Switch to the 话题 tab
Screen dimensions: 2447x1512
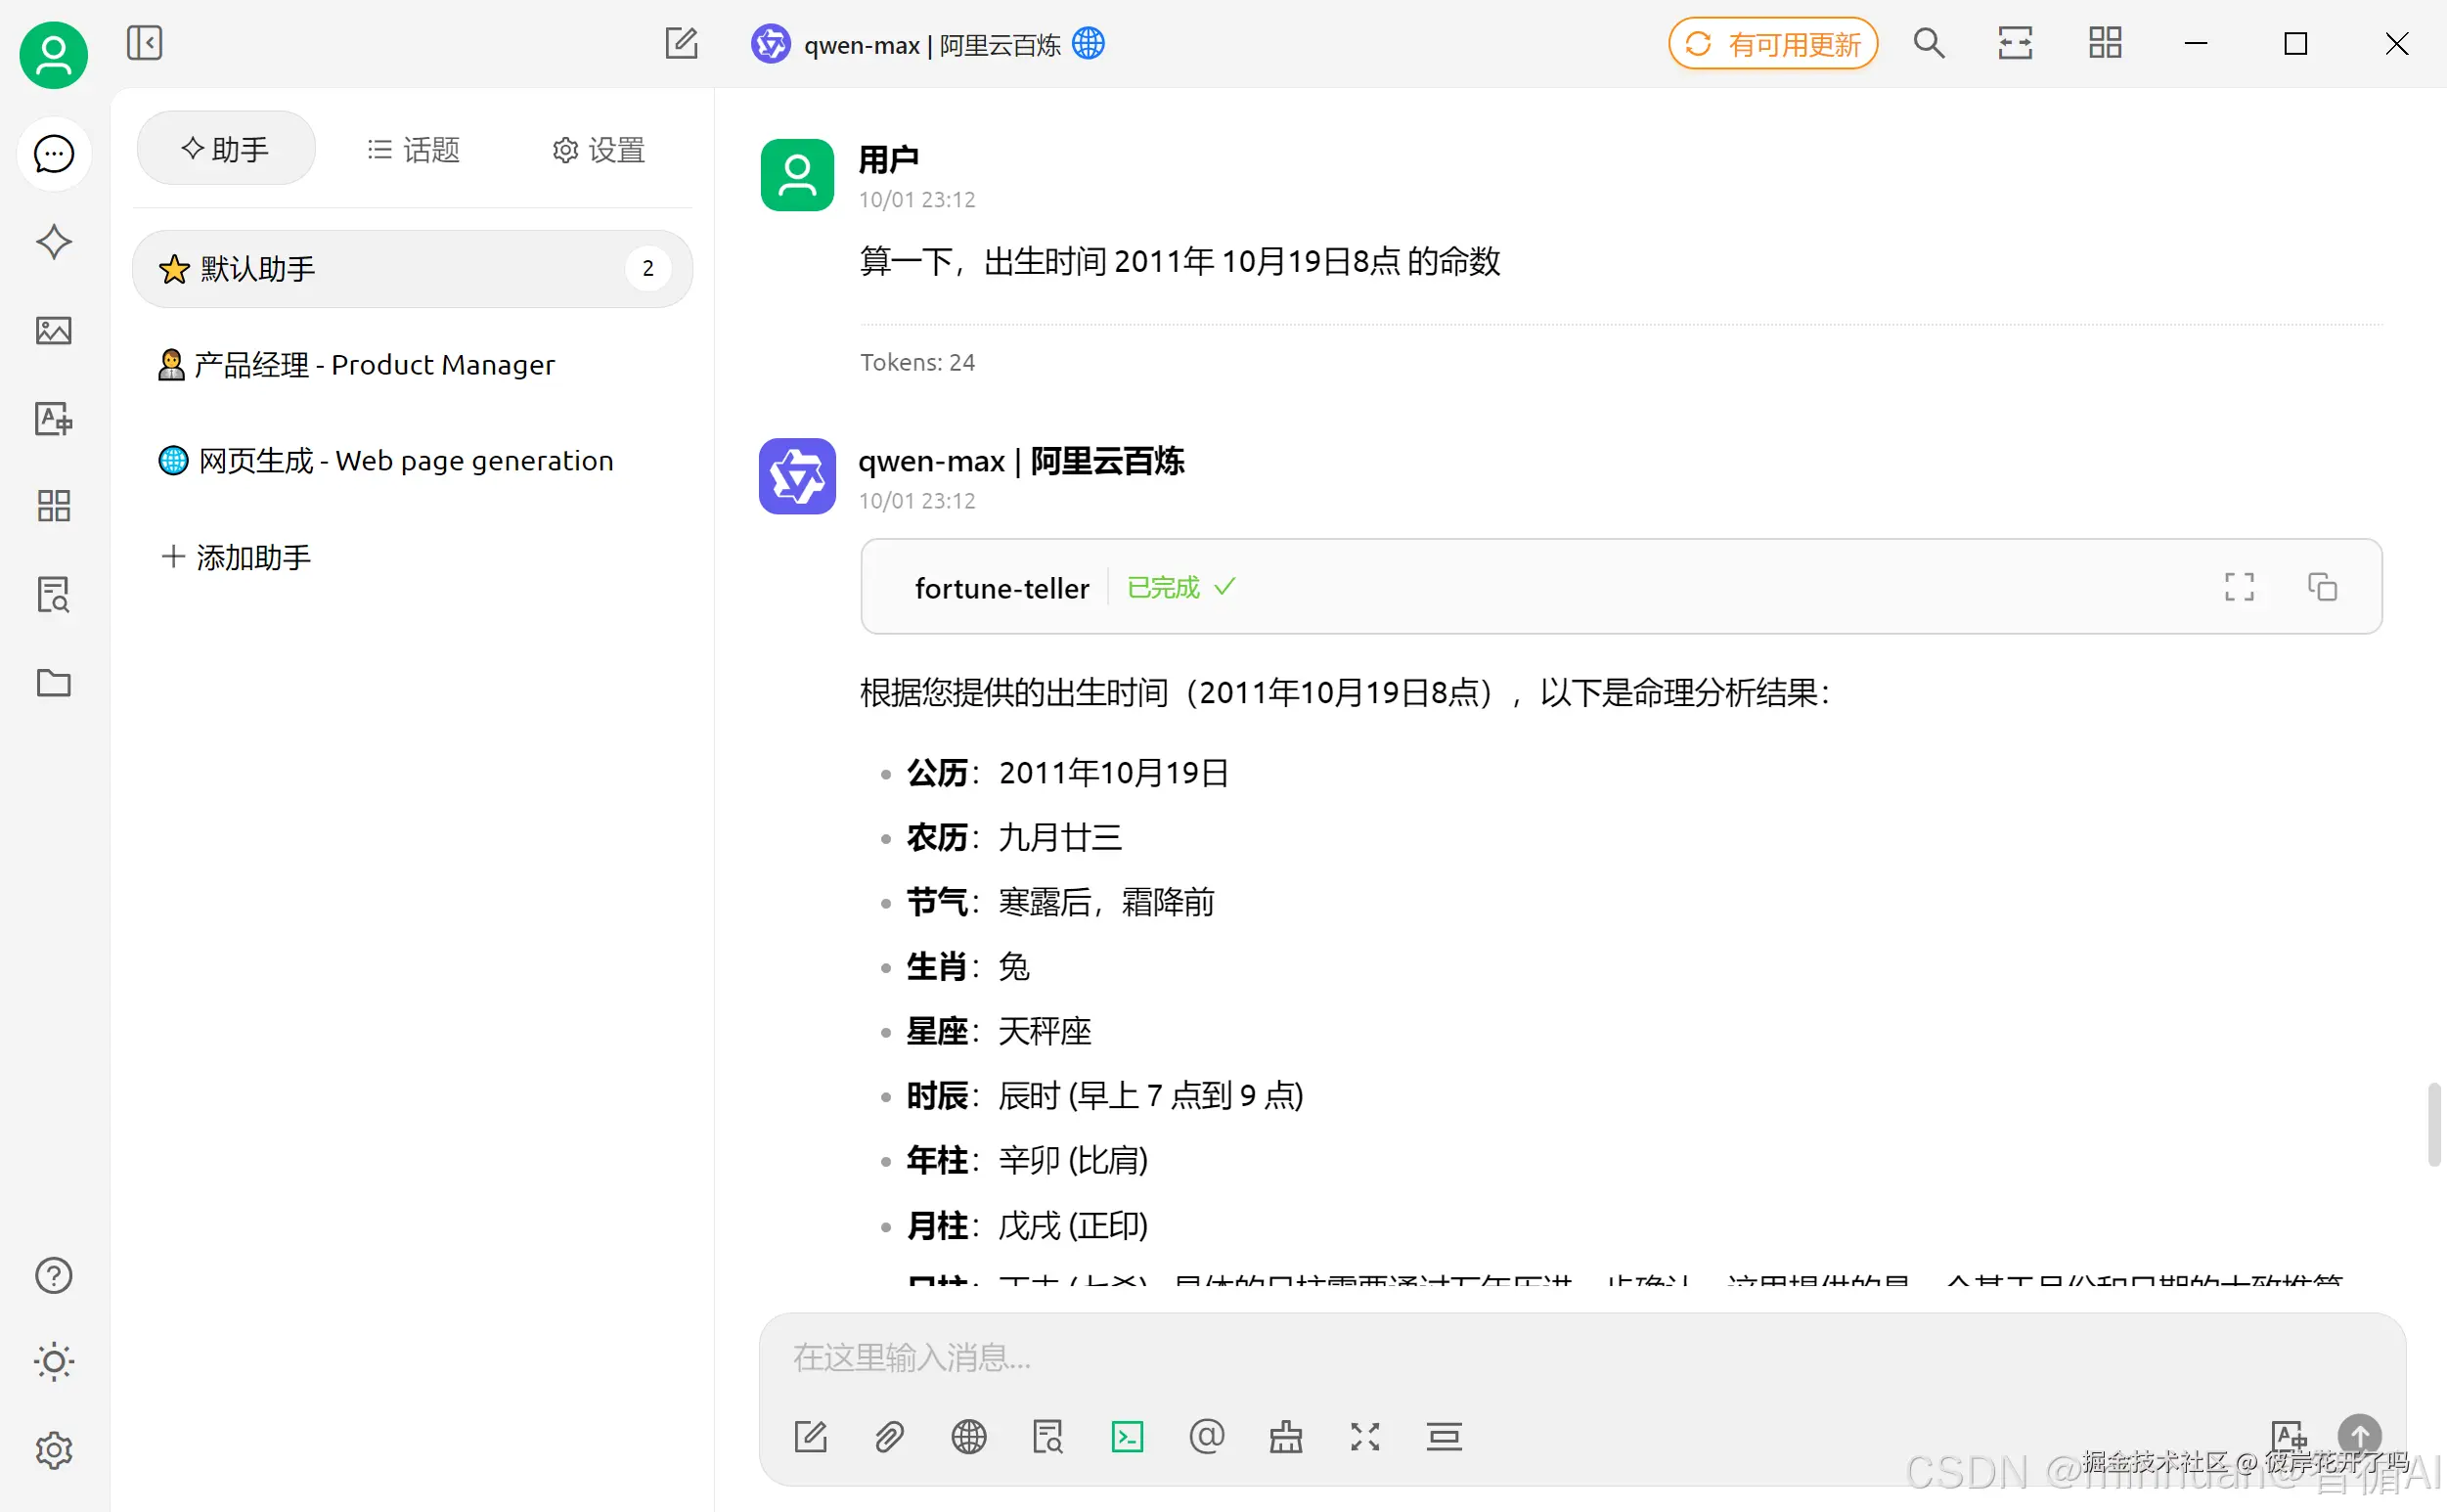414,150
